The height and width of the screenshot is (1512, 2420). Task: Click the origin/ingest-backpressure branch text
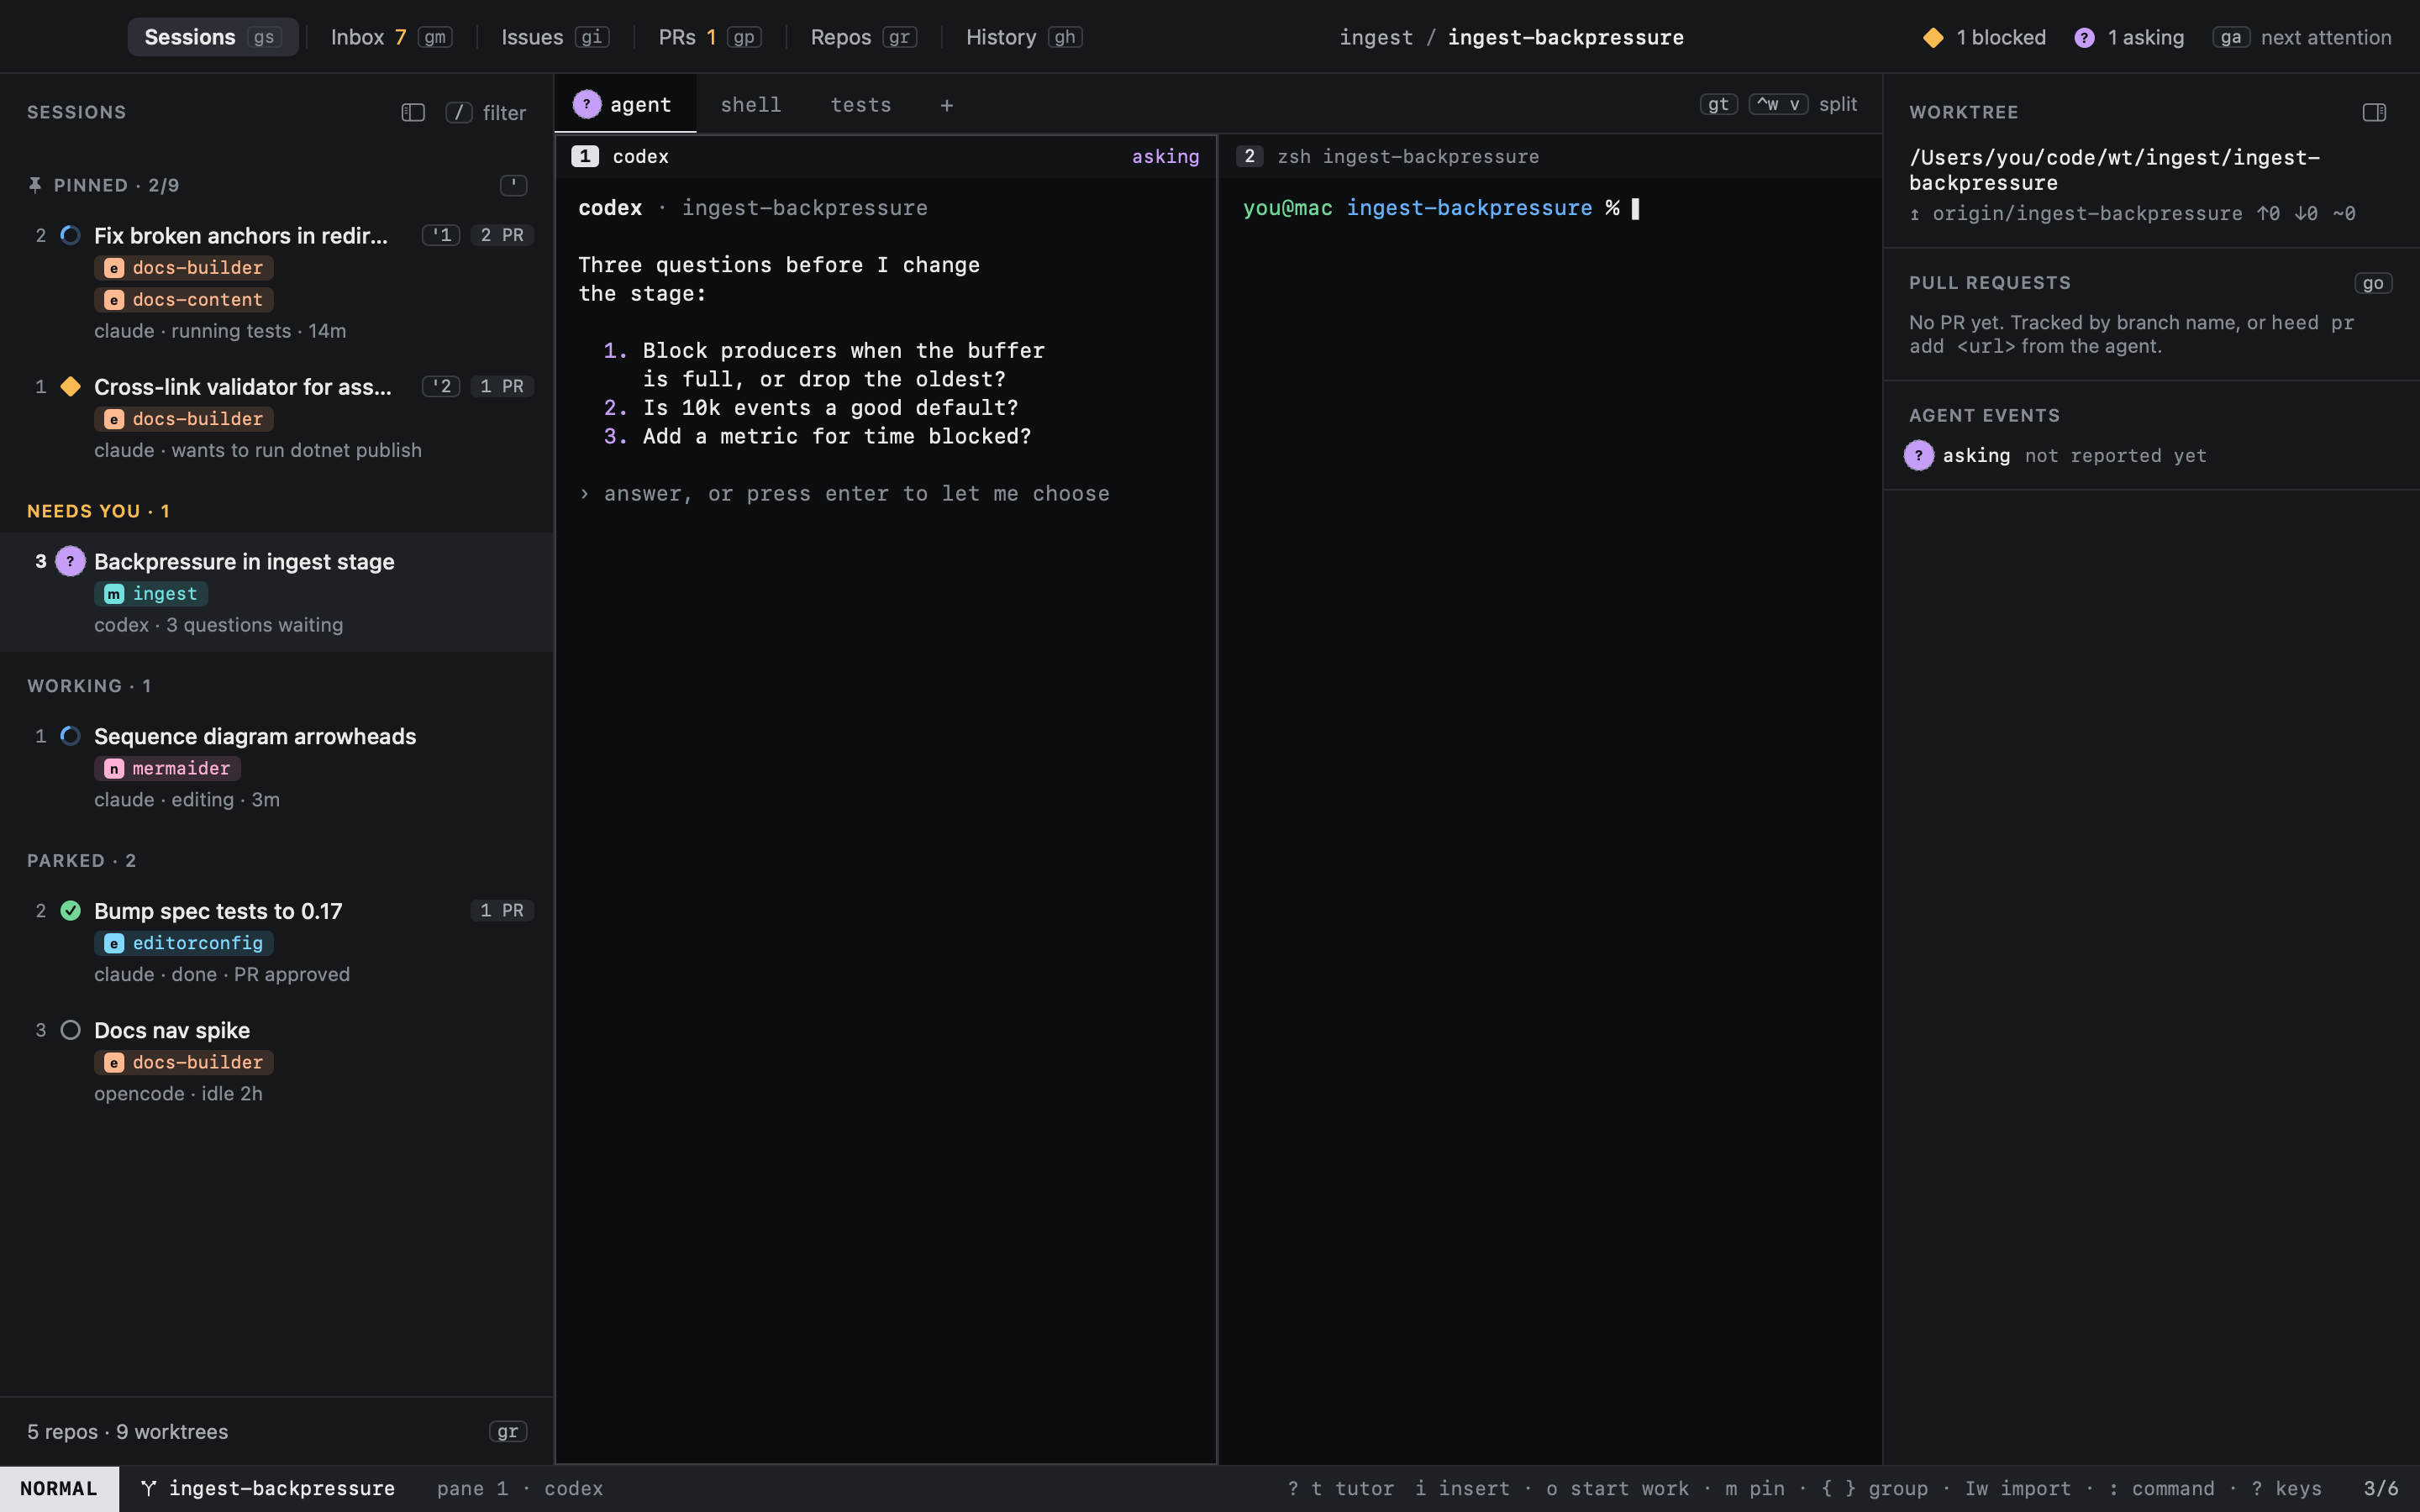(x=2087, y=213)
